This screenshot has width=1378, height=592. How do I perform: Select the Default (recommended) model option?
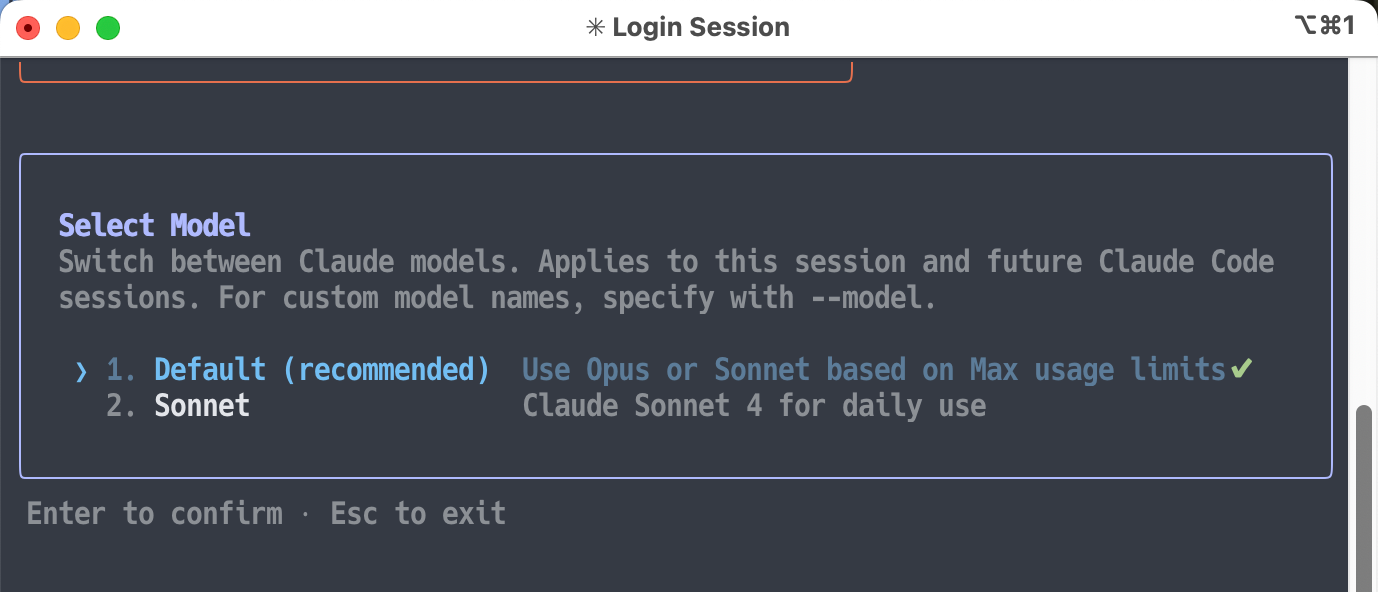click(x=321, y=370)
